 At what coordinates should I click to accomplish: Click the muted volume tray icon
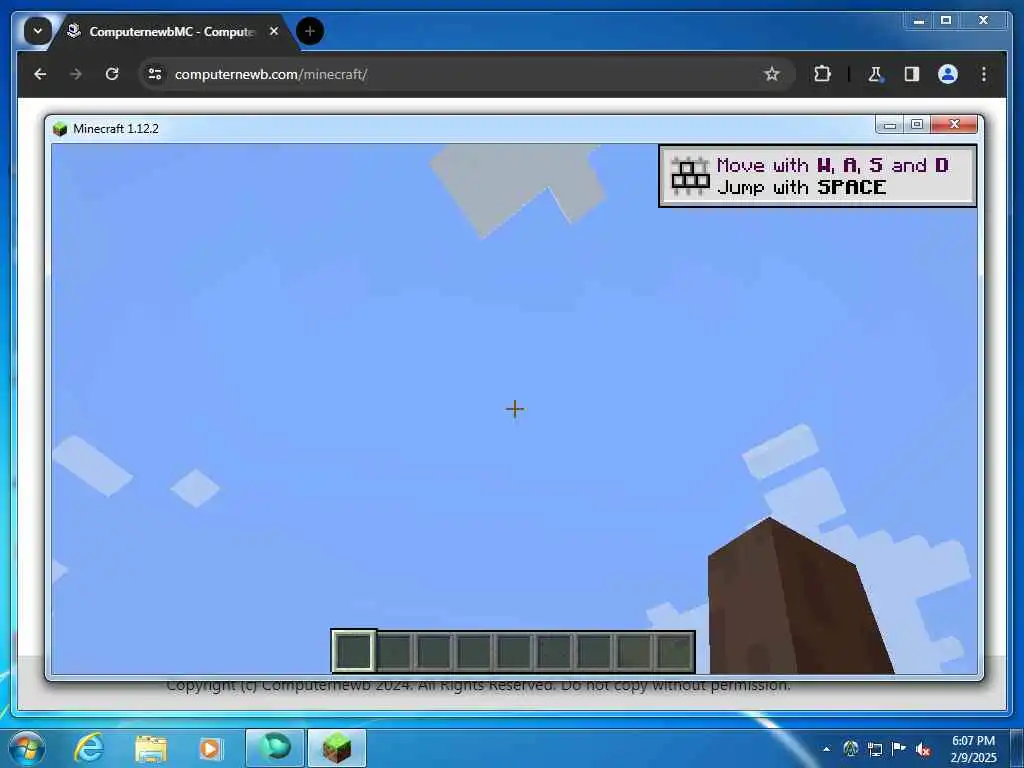[923, 749]
